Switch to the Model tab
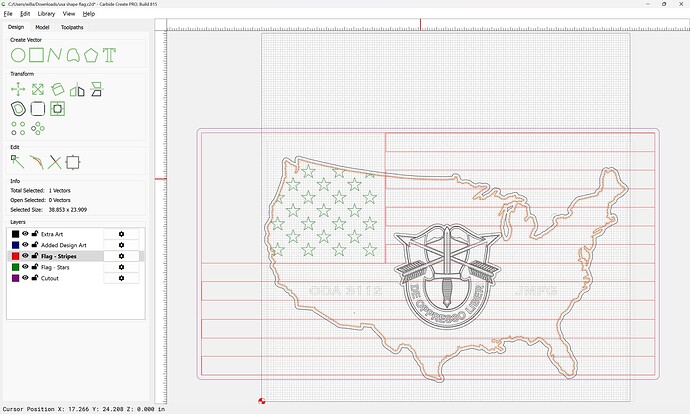690x414 pixels. (x=42, y=27)
